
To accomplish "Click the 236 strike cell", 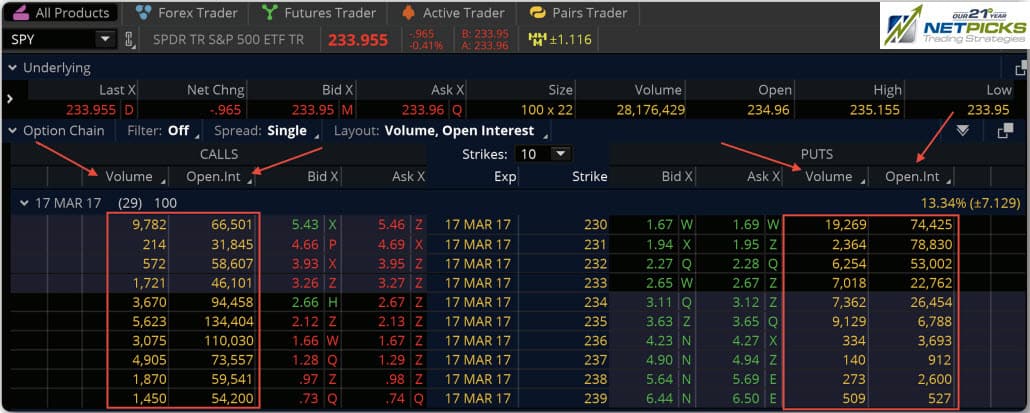I will pos(596,340).
